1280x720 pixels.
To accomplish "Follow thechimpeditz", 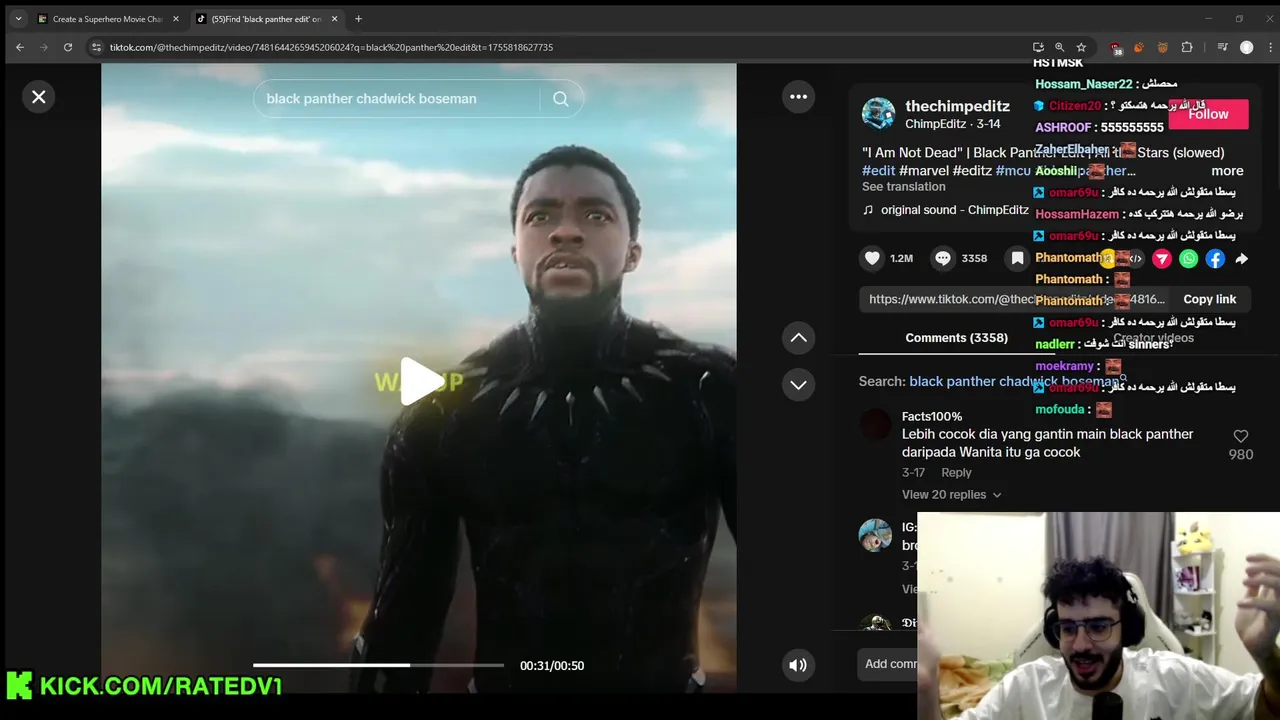I will [1208, 114].
